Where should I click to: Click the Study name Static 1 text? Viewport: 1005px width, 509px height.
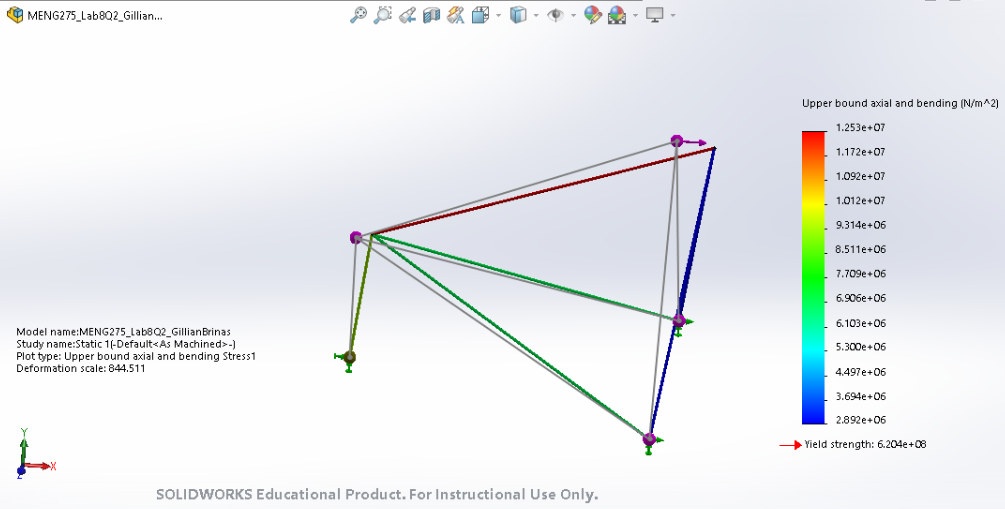click(126, 344)
